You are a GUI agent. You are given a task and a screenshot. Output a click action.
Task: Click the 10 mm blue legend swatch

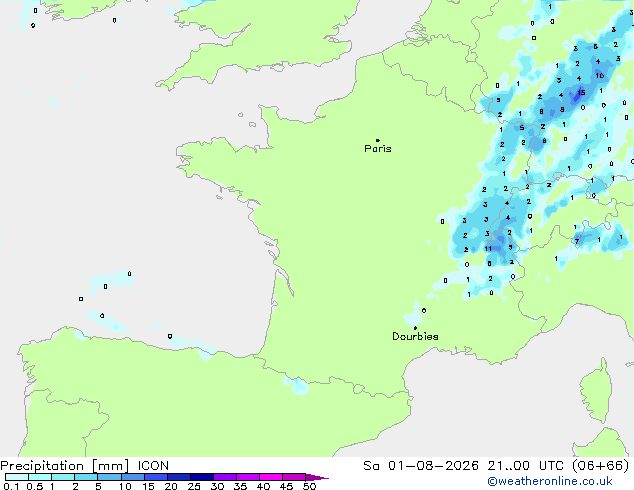point(133,477)
